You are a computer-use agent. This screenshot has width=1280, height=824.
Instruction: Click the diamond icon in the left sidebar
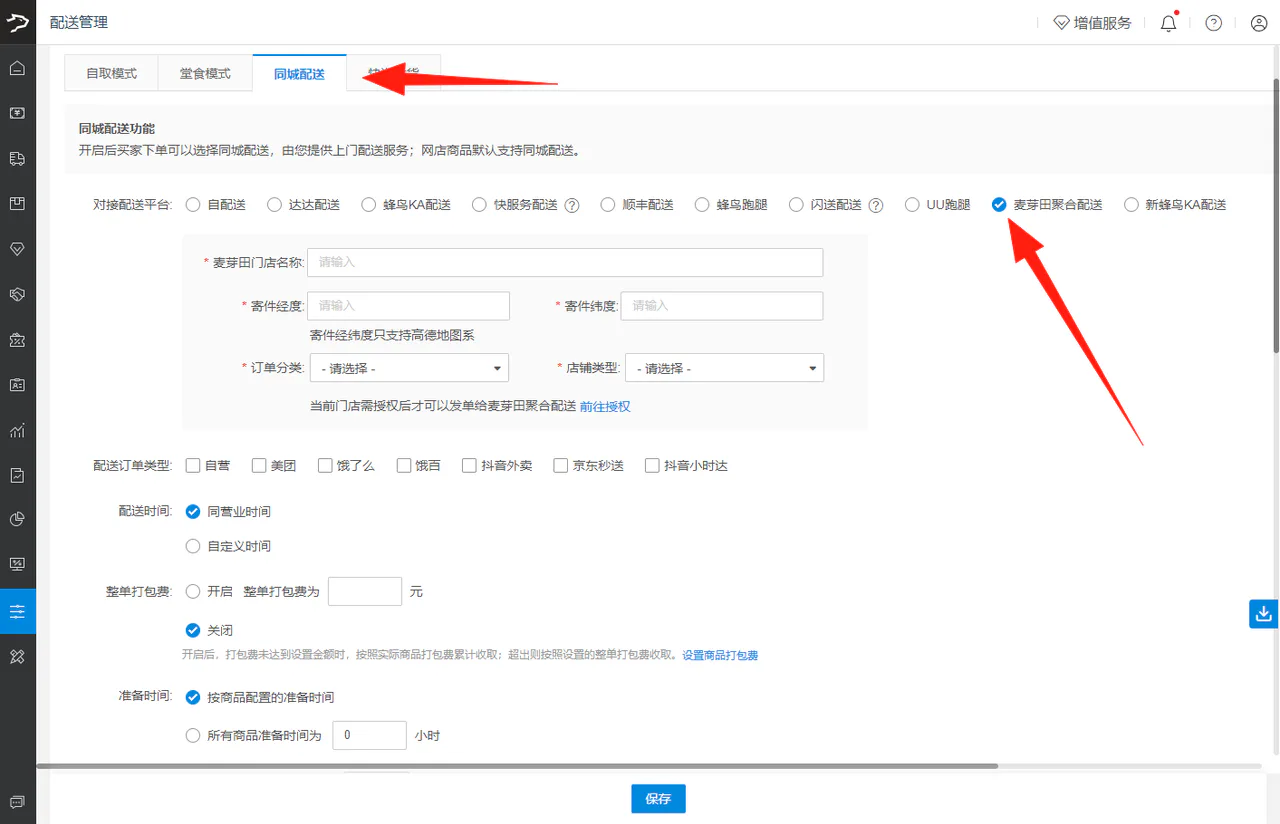tap(17, 249)
